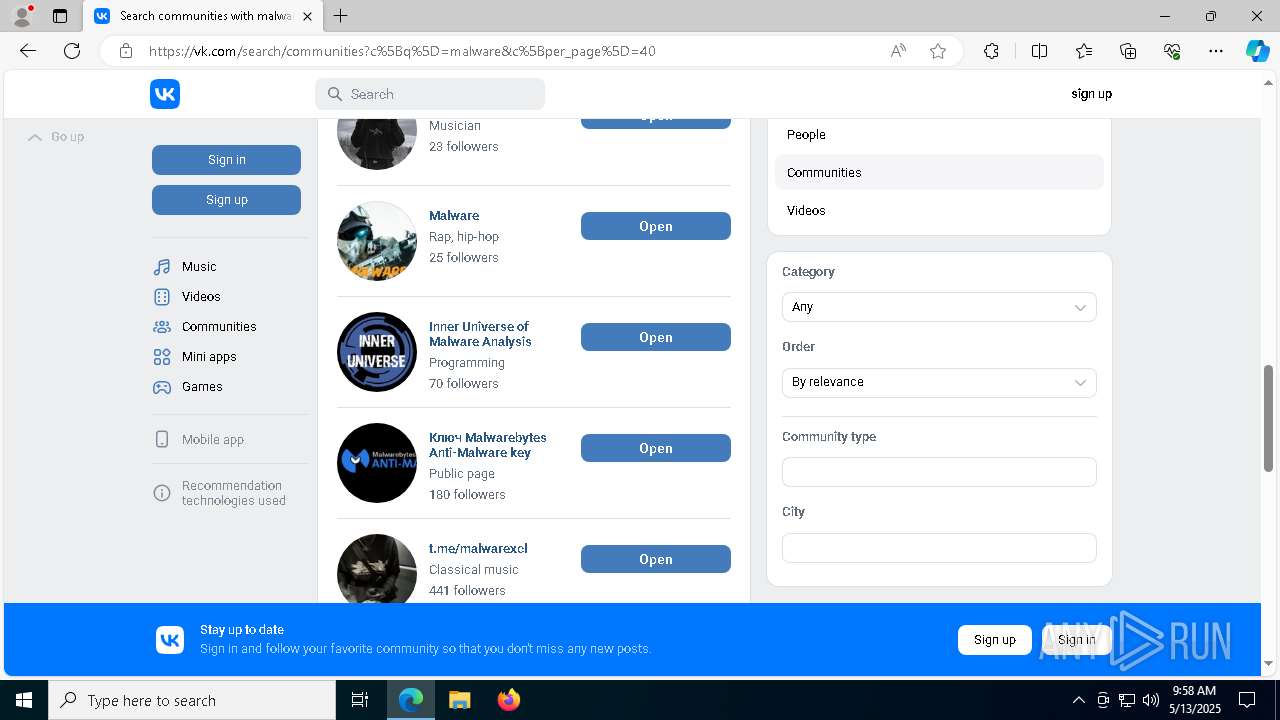Select the People search filter
The height and width of the screenshot is (720, 1280).
939,135
